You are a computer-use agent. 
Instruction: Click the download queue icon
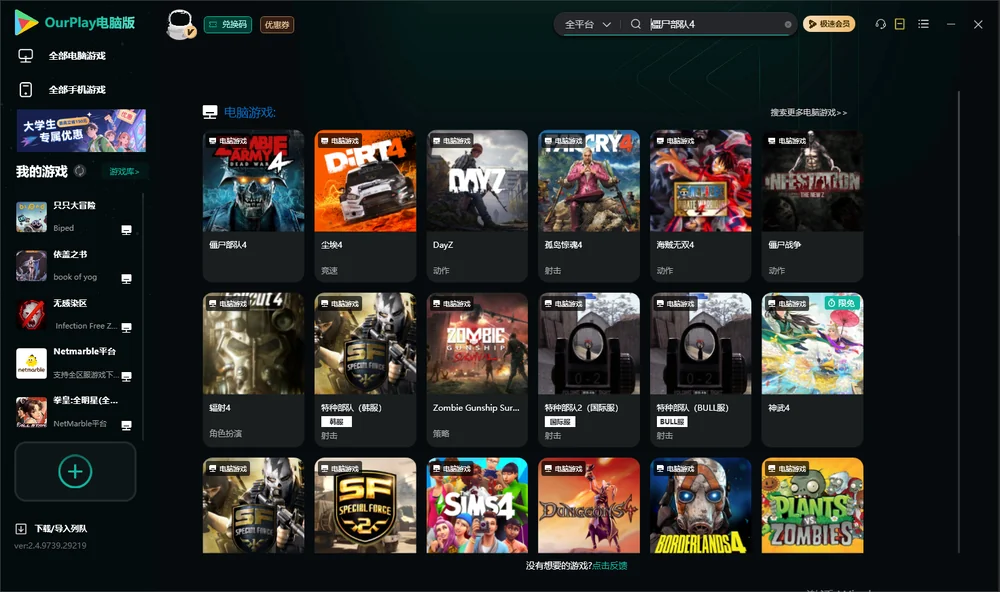21,528
